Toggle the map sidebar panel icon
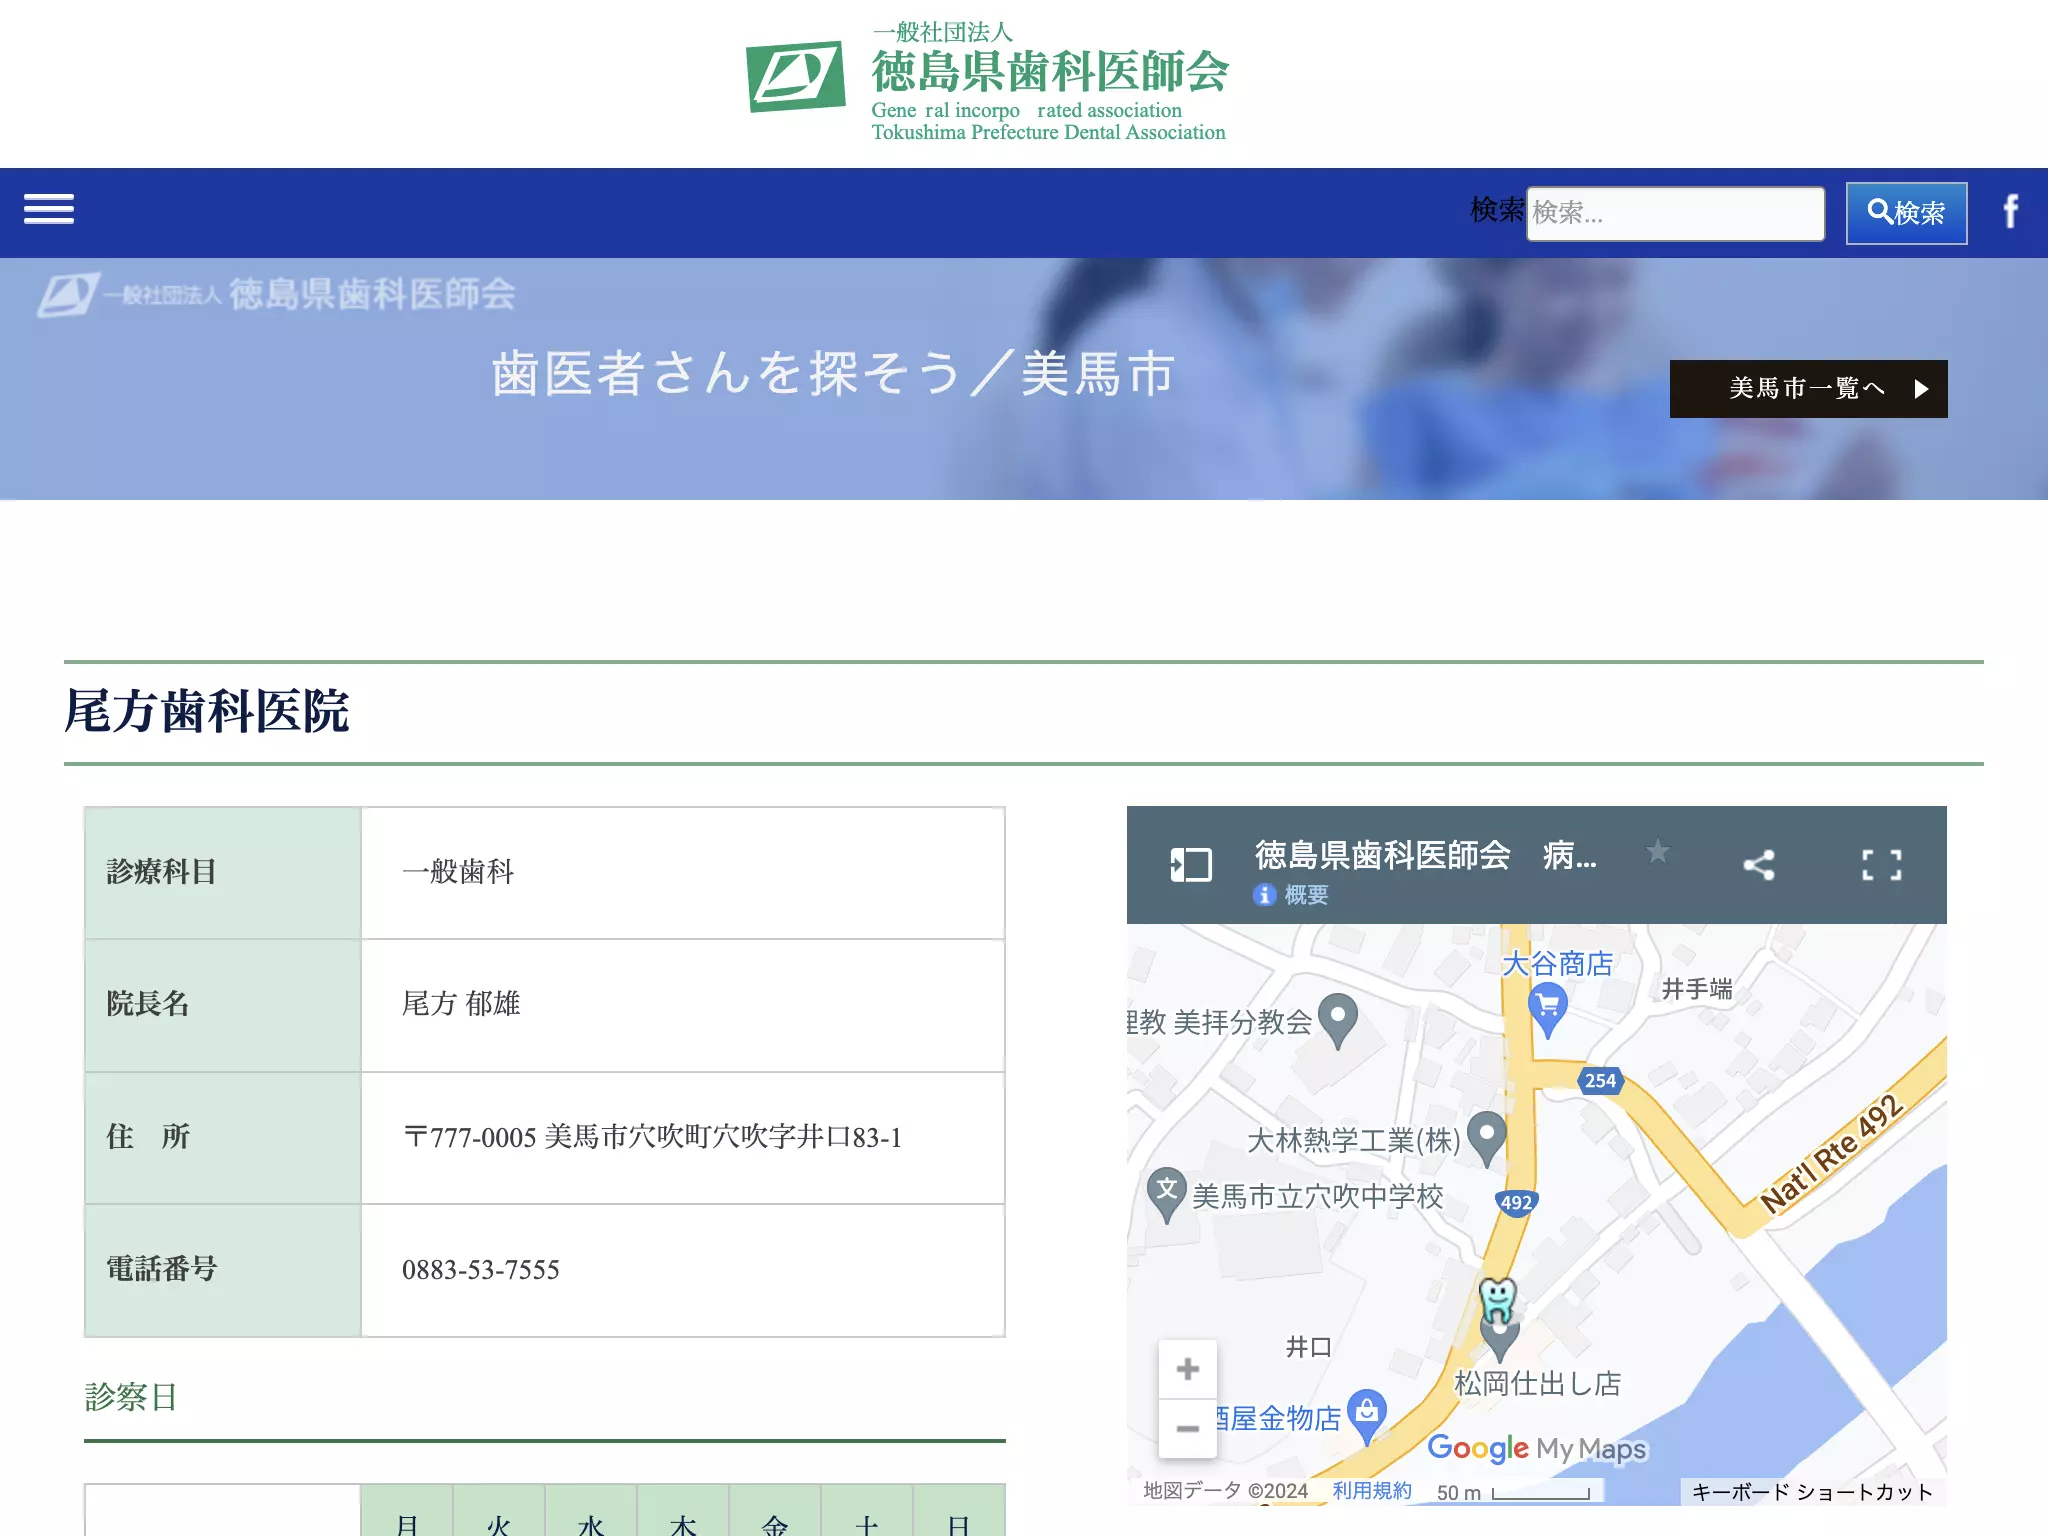Image resolution: width=2048 pixels, height=1536 pixels. tap(1190, 865)
